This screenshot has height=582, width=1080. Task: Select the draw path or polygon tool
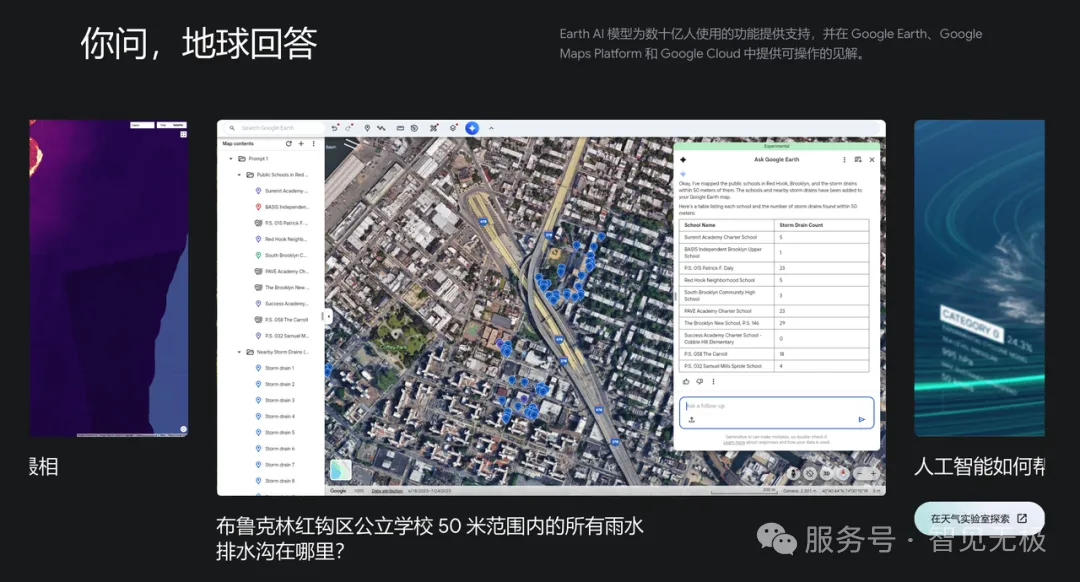381,128
